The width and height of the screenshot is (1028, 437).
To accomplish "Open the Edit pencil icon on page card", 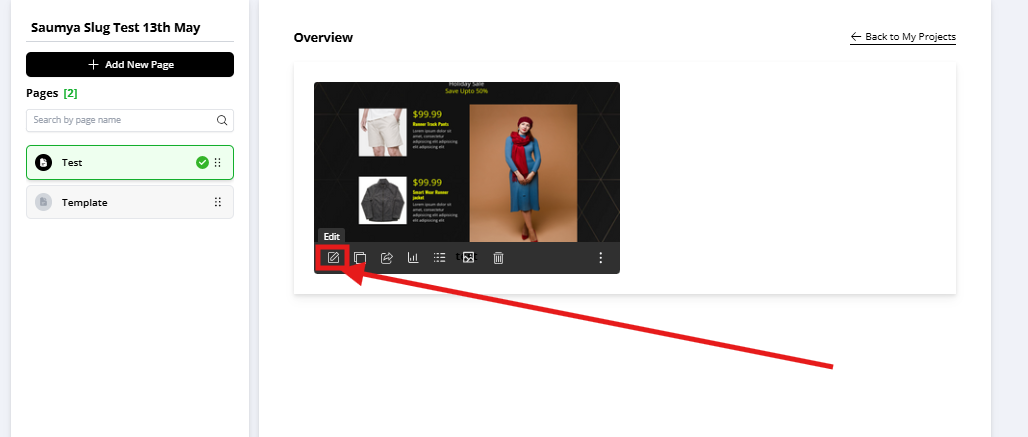I will [x=333, y=257].
